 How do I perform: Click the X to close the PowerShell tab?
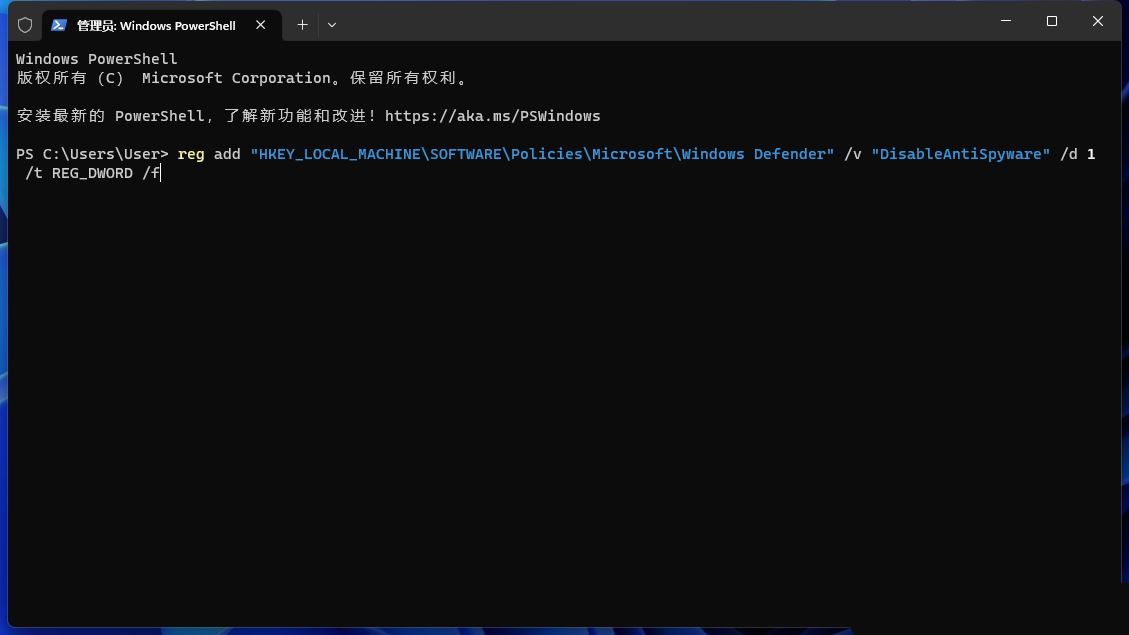pyautogui.click(x=261, y=25)
